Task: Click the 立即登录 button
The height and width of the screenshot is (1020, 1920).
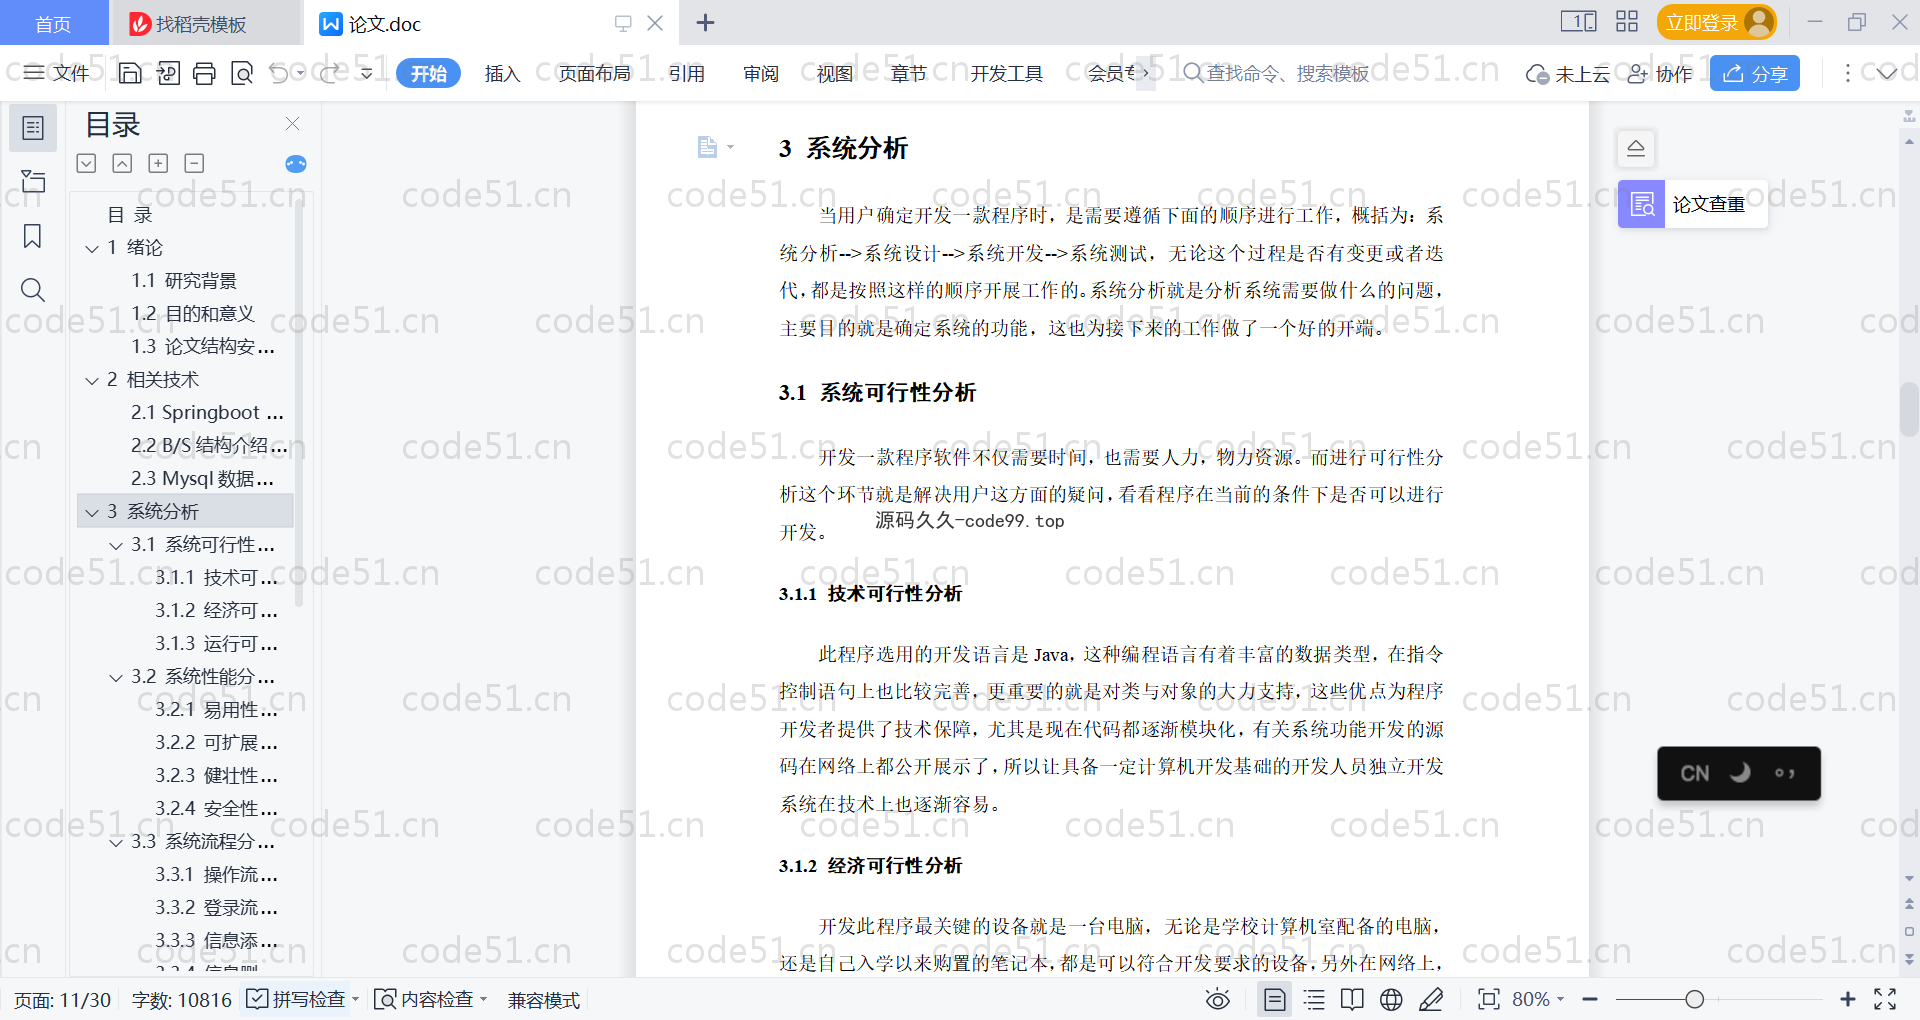Action: [1716, 22]
